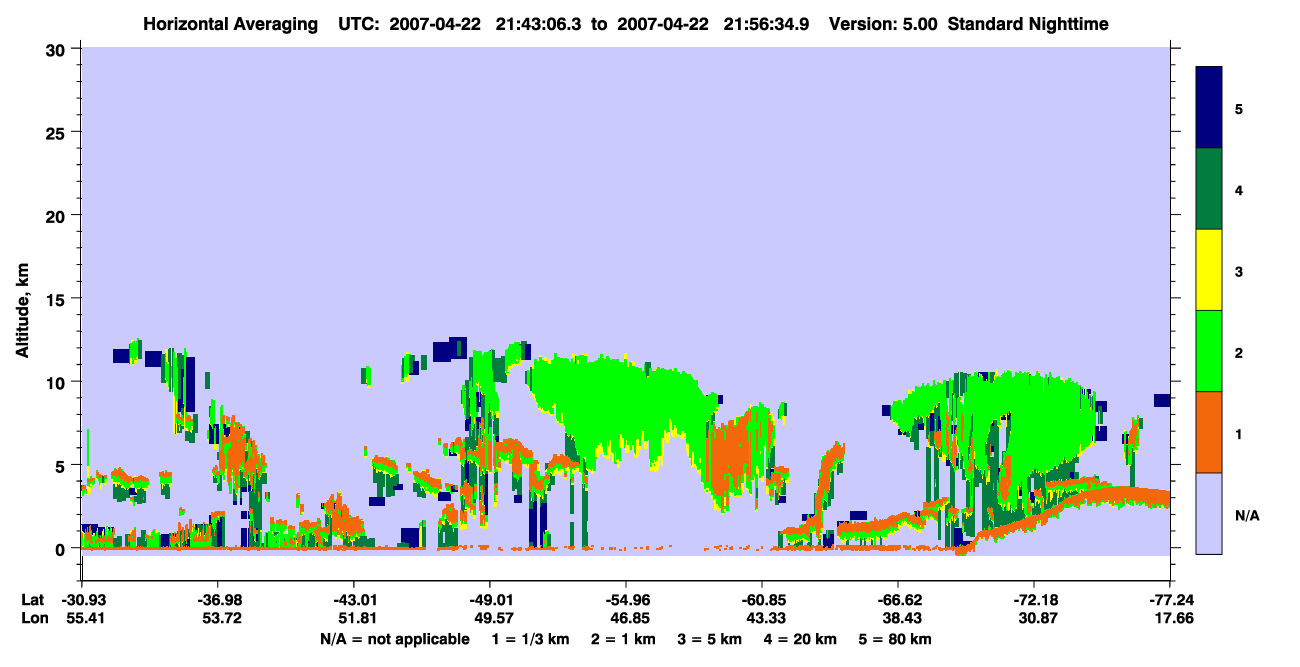The width and height of the screenshot is (1300, 667).
Task: Click the '1 = 1/3 km' legend entry
Action: (529, 639)
